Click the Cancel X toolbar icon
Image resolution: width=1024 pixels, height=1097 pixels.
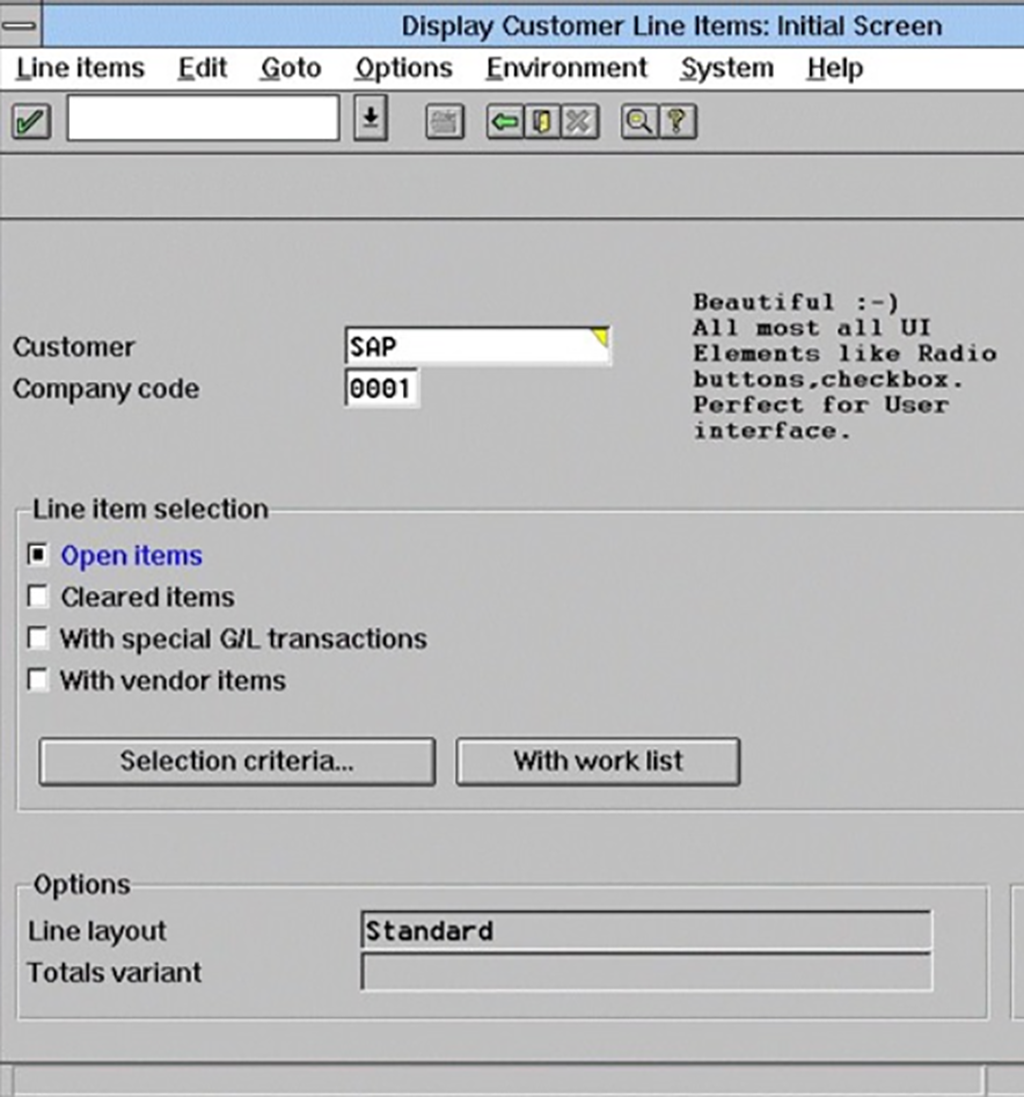coord(579,122)
